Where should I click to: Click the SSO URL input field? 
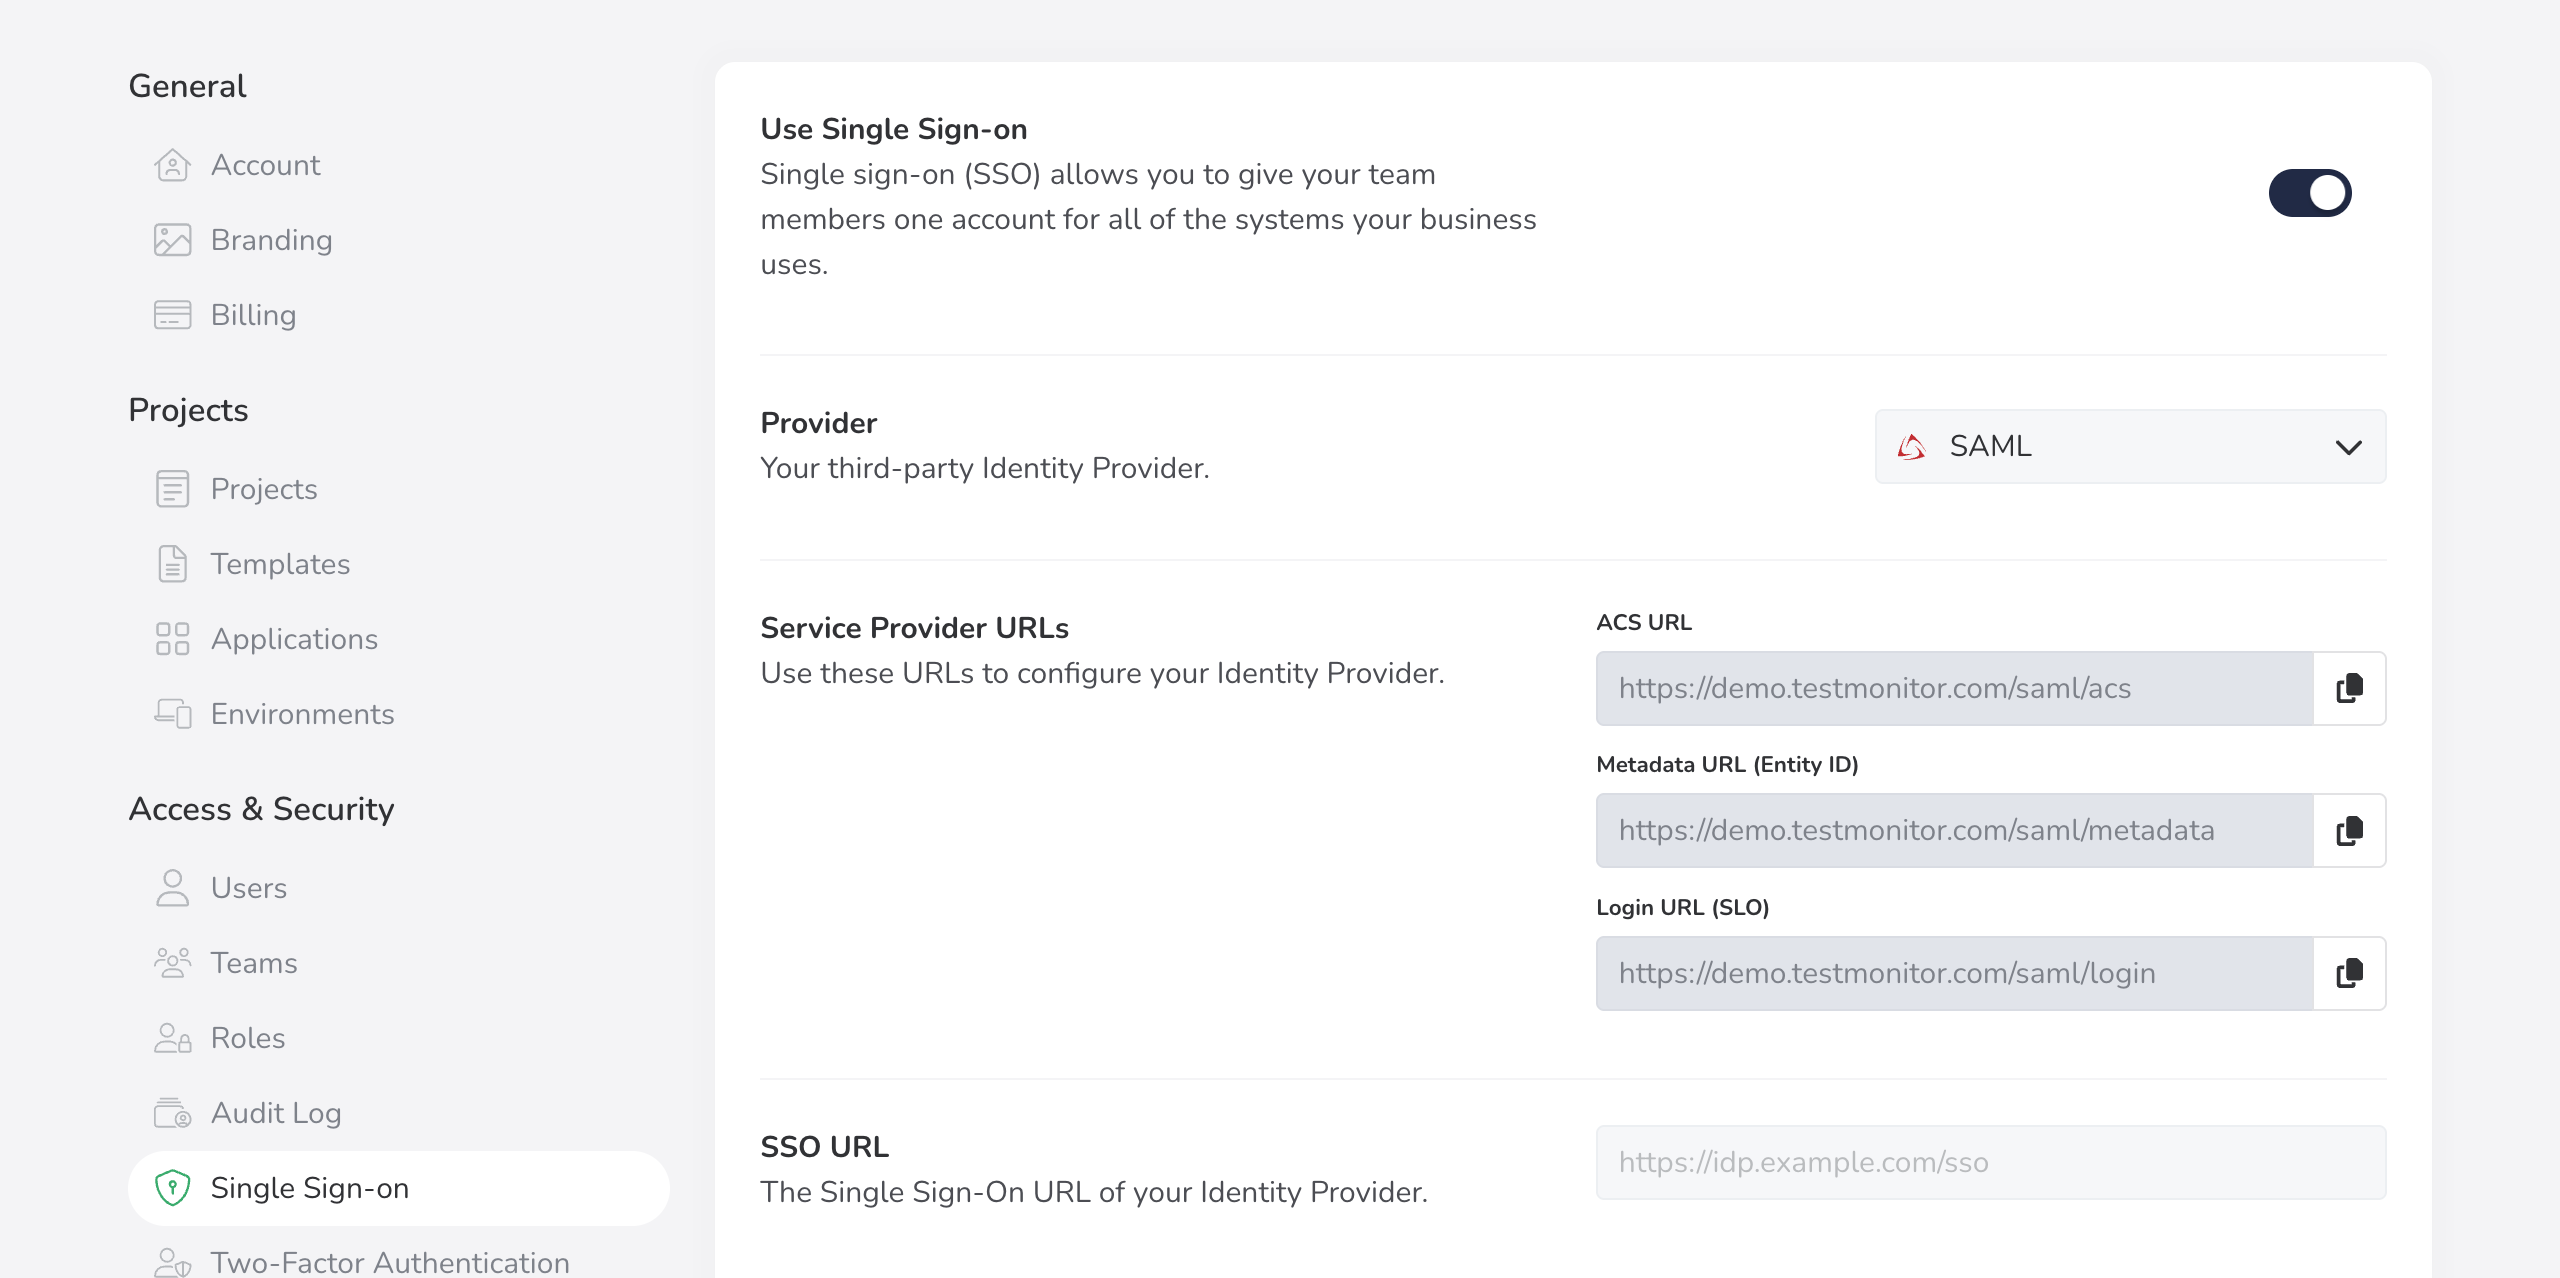pos(1990,1162)
